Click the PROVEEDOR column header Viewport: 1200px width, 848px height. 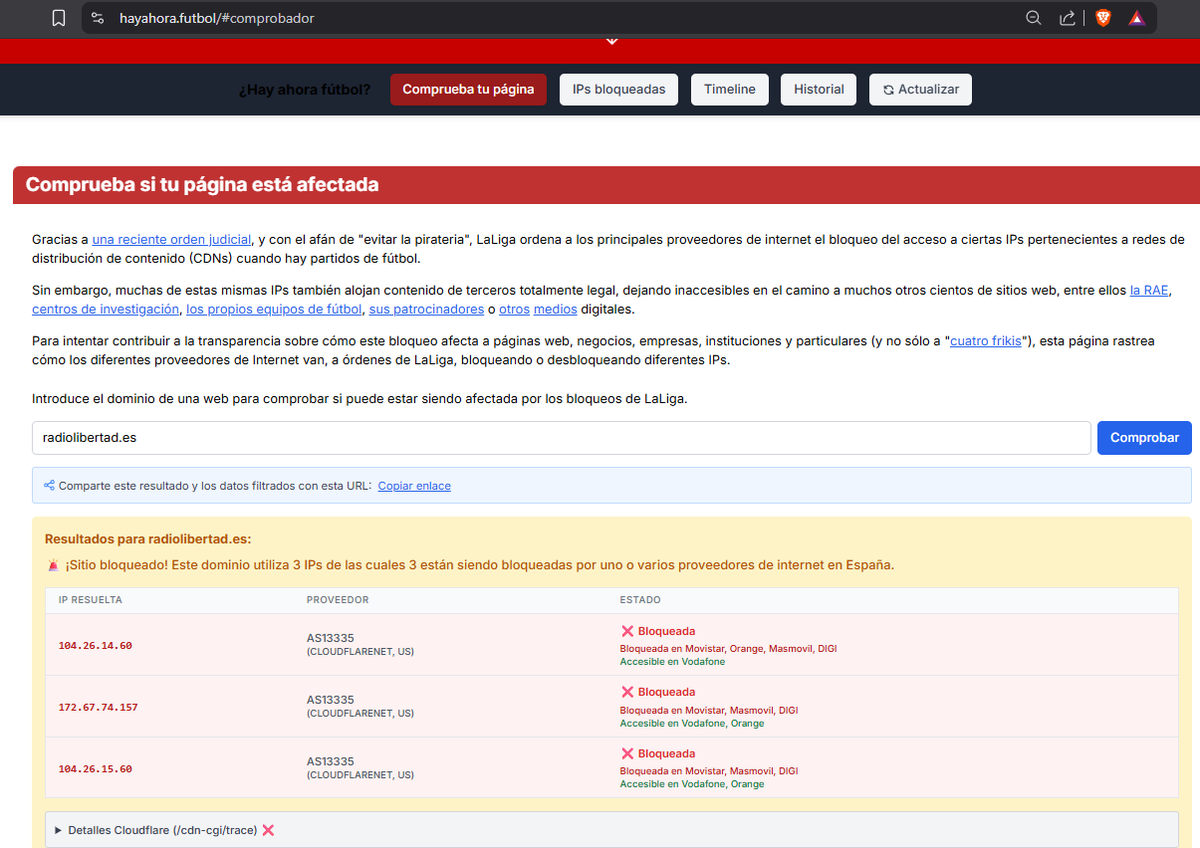337,600
